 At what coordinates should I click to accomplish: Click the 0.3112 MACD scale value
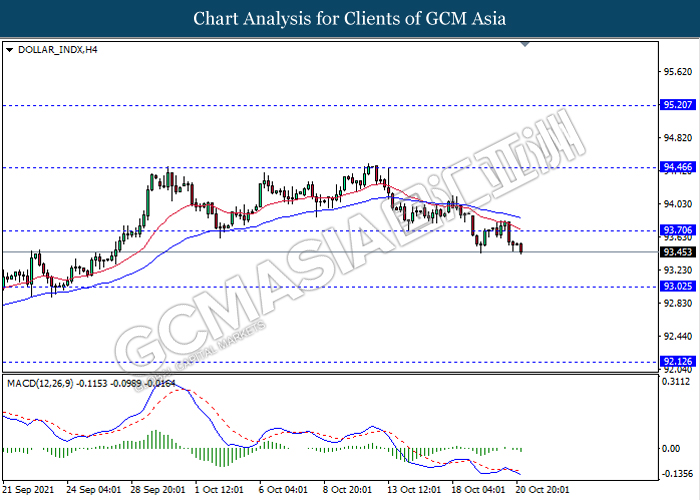point(676,382)
